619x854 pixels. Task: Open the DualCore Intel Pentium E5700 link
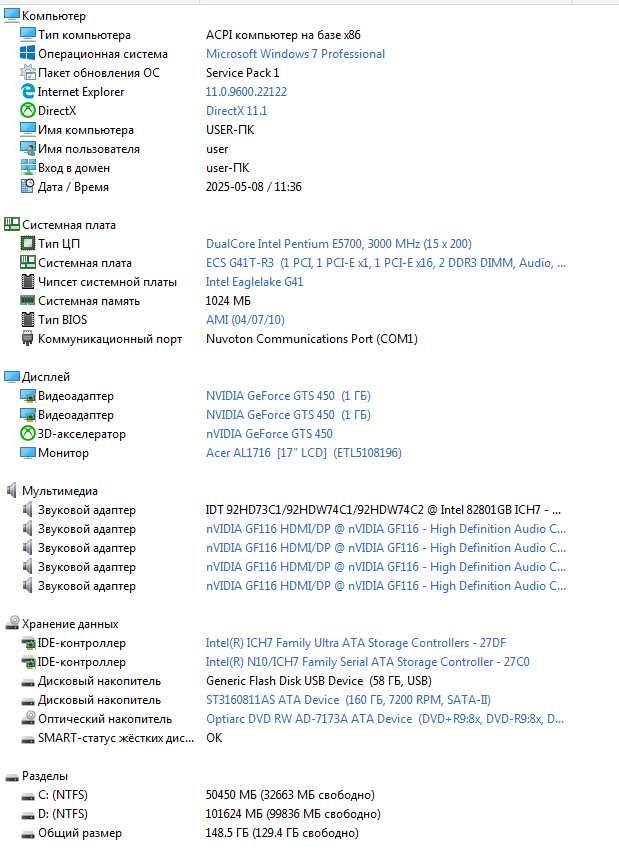339,243
